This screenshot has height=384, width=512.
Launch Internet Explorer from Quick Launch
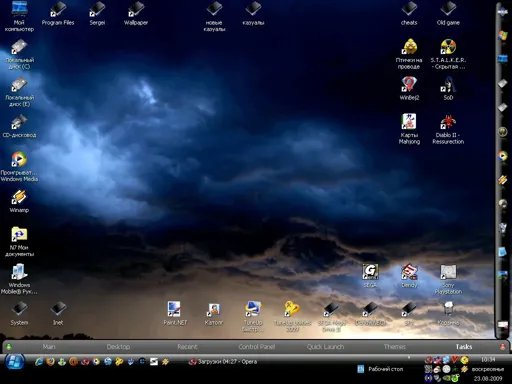[x=39, y=362]
